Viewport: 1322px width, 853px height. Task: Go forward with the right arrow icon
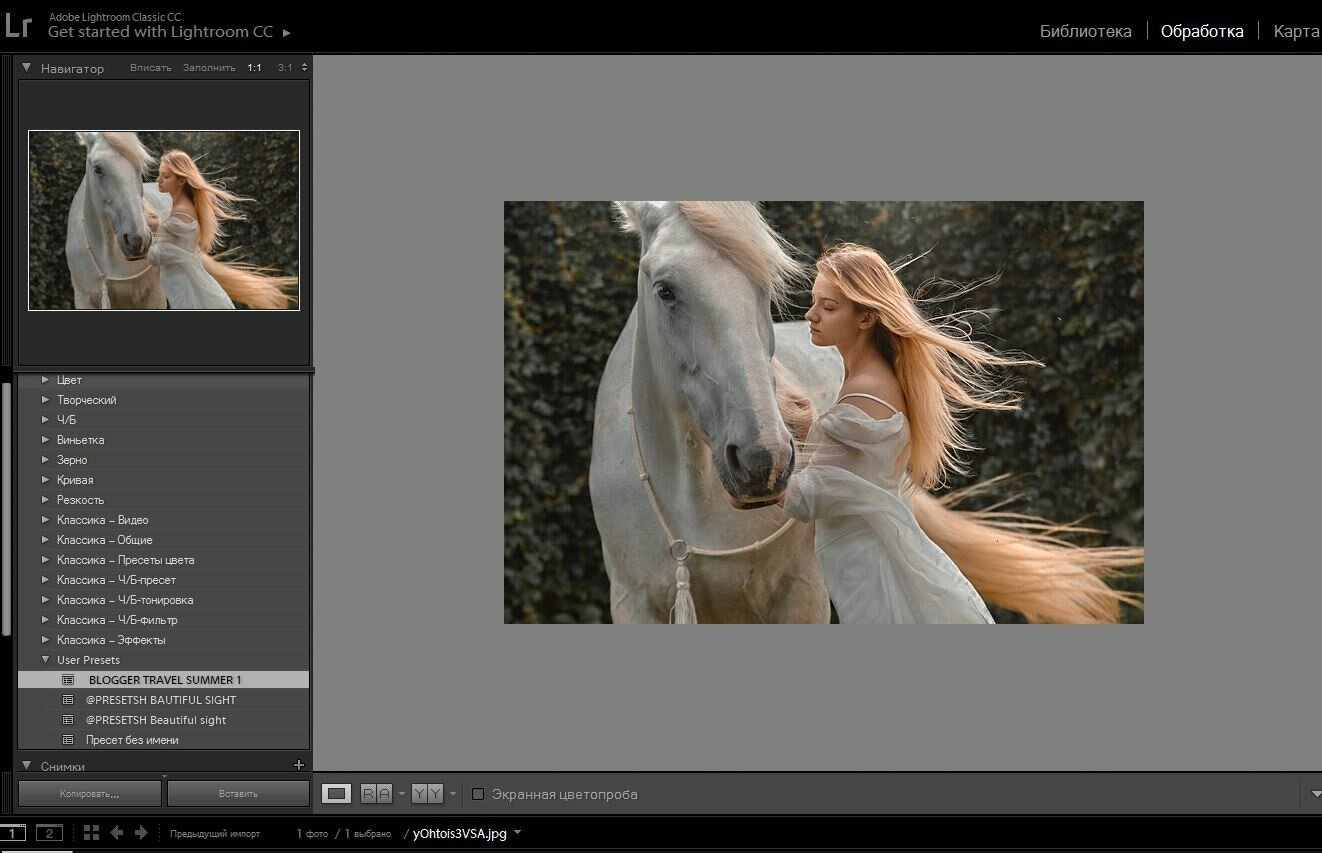pos(141,833)
